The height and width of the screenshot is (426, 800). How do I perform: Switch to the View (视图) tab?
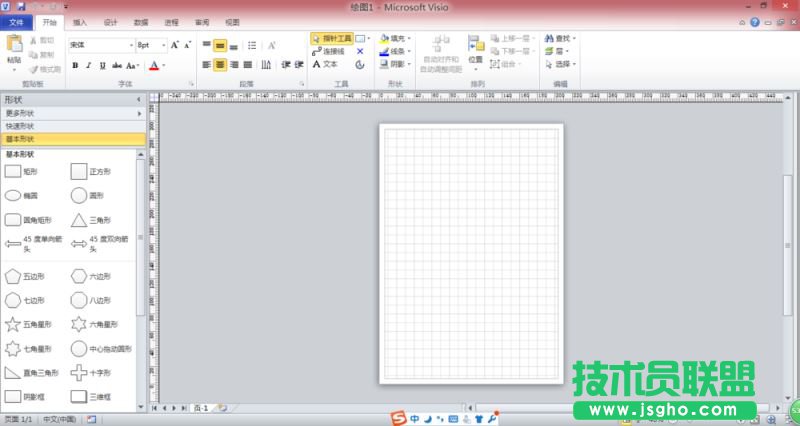pyautogui.click(x=233, y=22)
